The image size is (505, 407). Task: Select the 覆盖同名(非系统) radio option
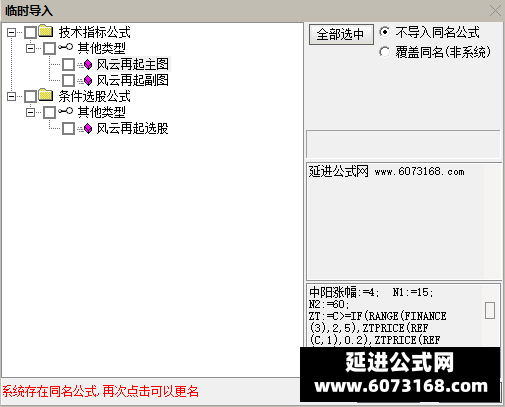(384, 52)
